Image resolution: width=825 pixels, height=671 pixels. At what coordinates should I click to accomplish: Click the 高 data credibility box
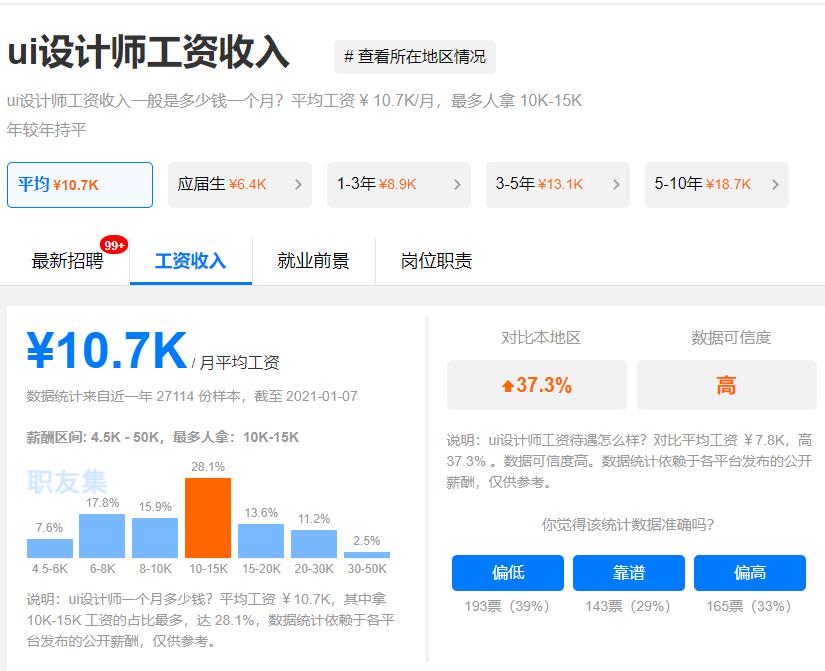click(726, 383)
